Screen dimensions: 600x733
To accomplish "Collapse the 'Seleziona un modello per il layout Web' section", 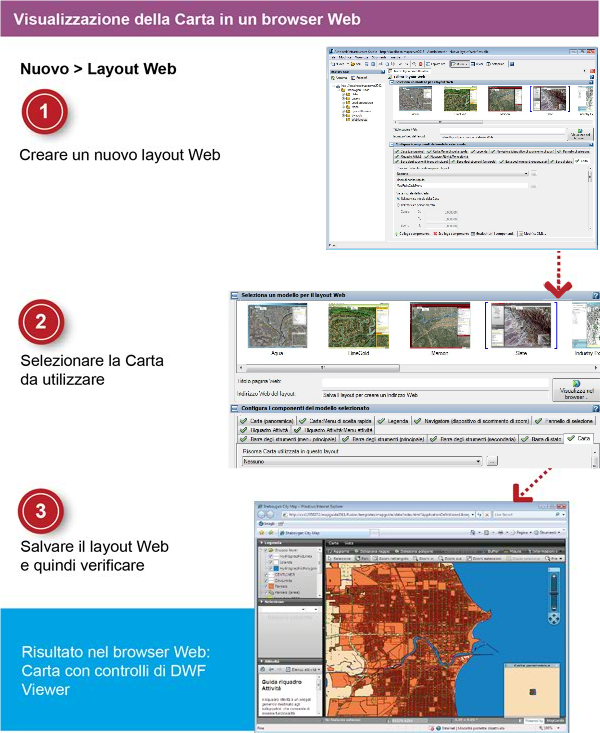I will (234, 295).
